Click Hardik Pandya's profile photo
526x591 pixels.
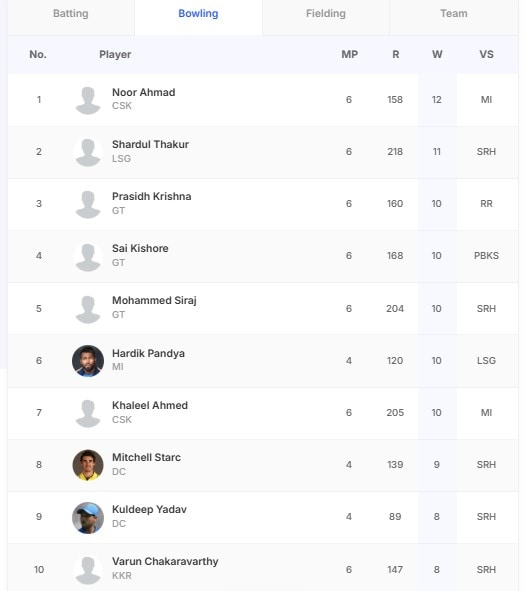88,361
